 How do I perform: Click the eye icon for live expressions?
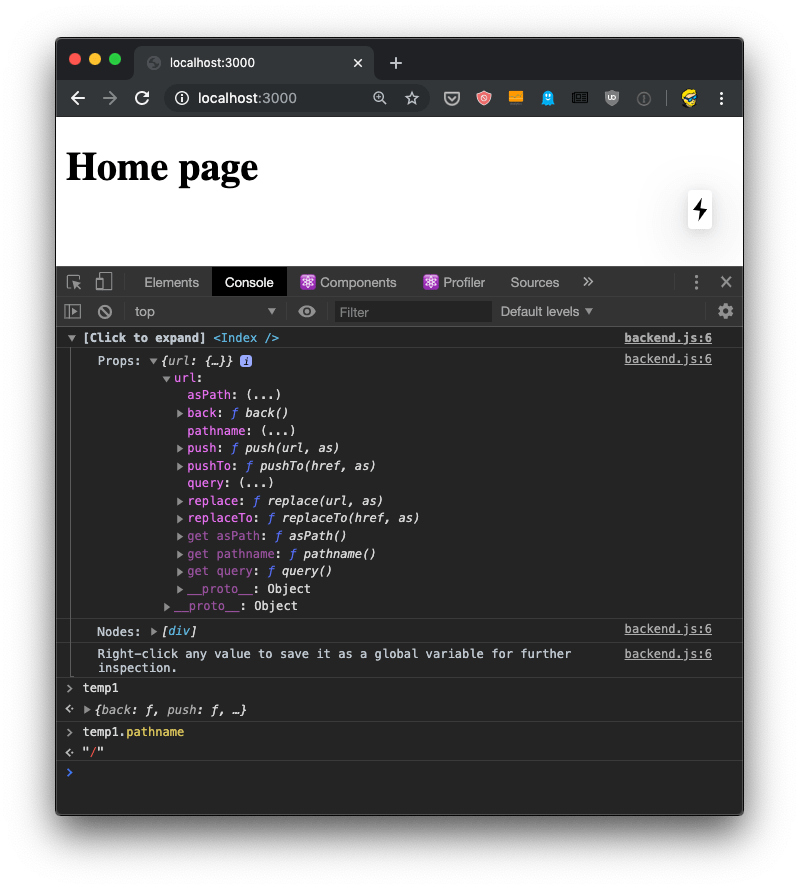[x=307, y=312]
